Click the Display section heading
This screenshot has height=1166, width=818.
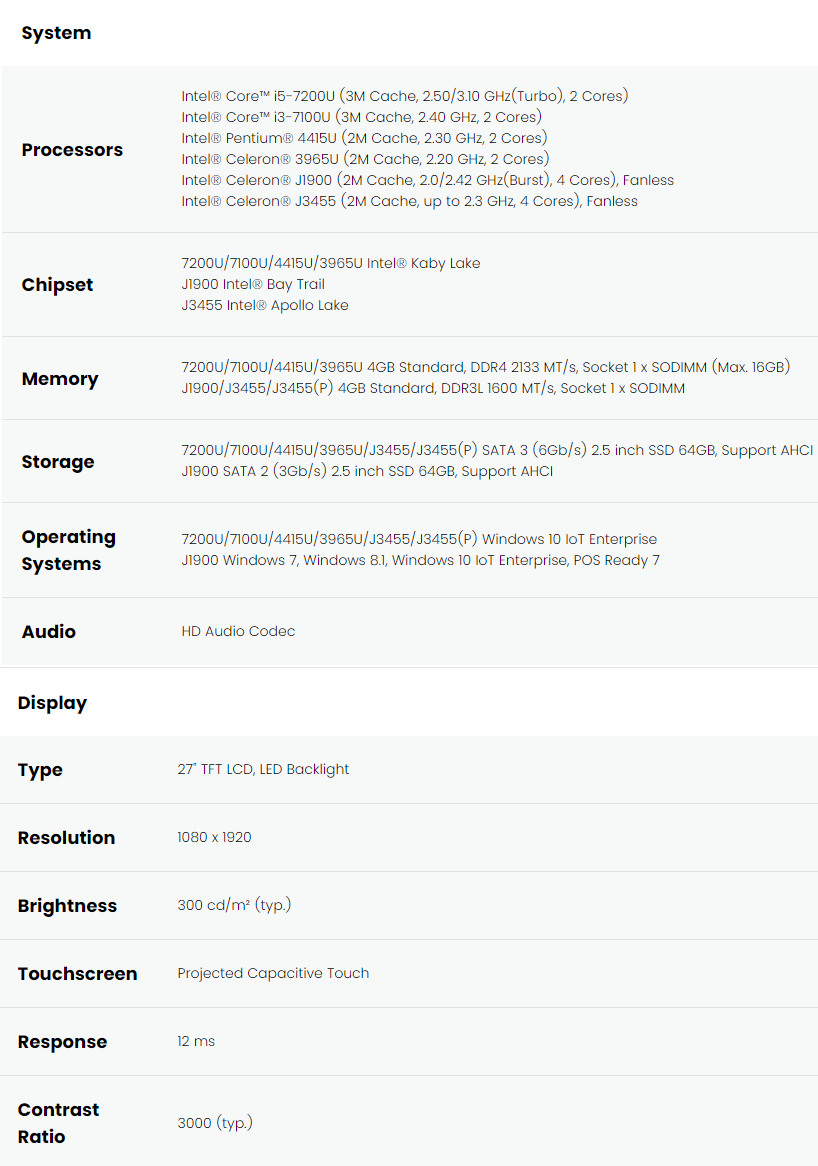(52, 703)
